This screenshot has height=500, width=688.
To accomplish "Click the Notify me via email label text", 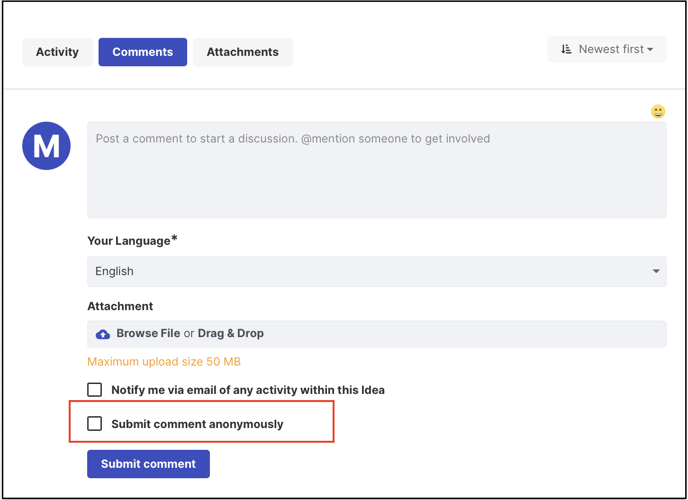I will [248, 390].
